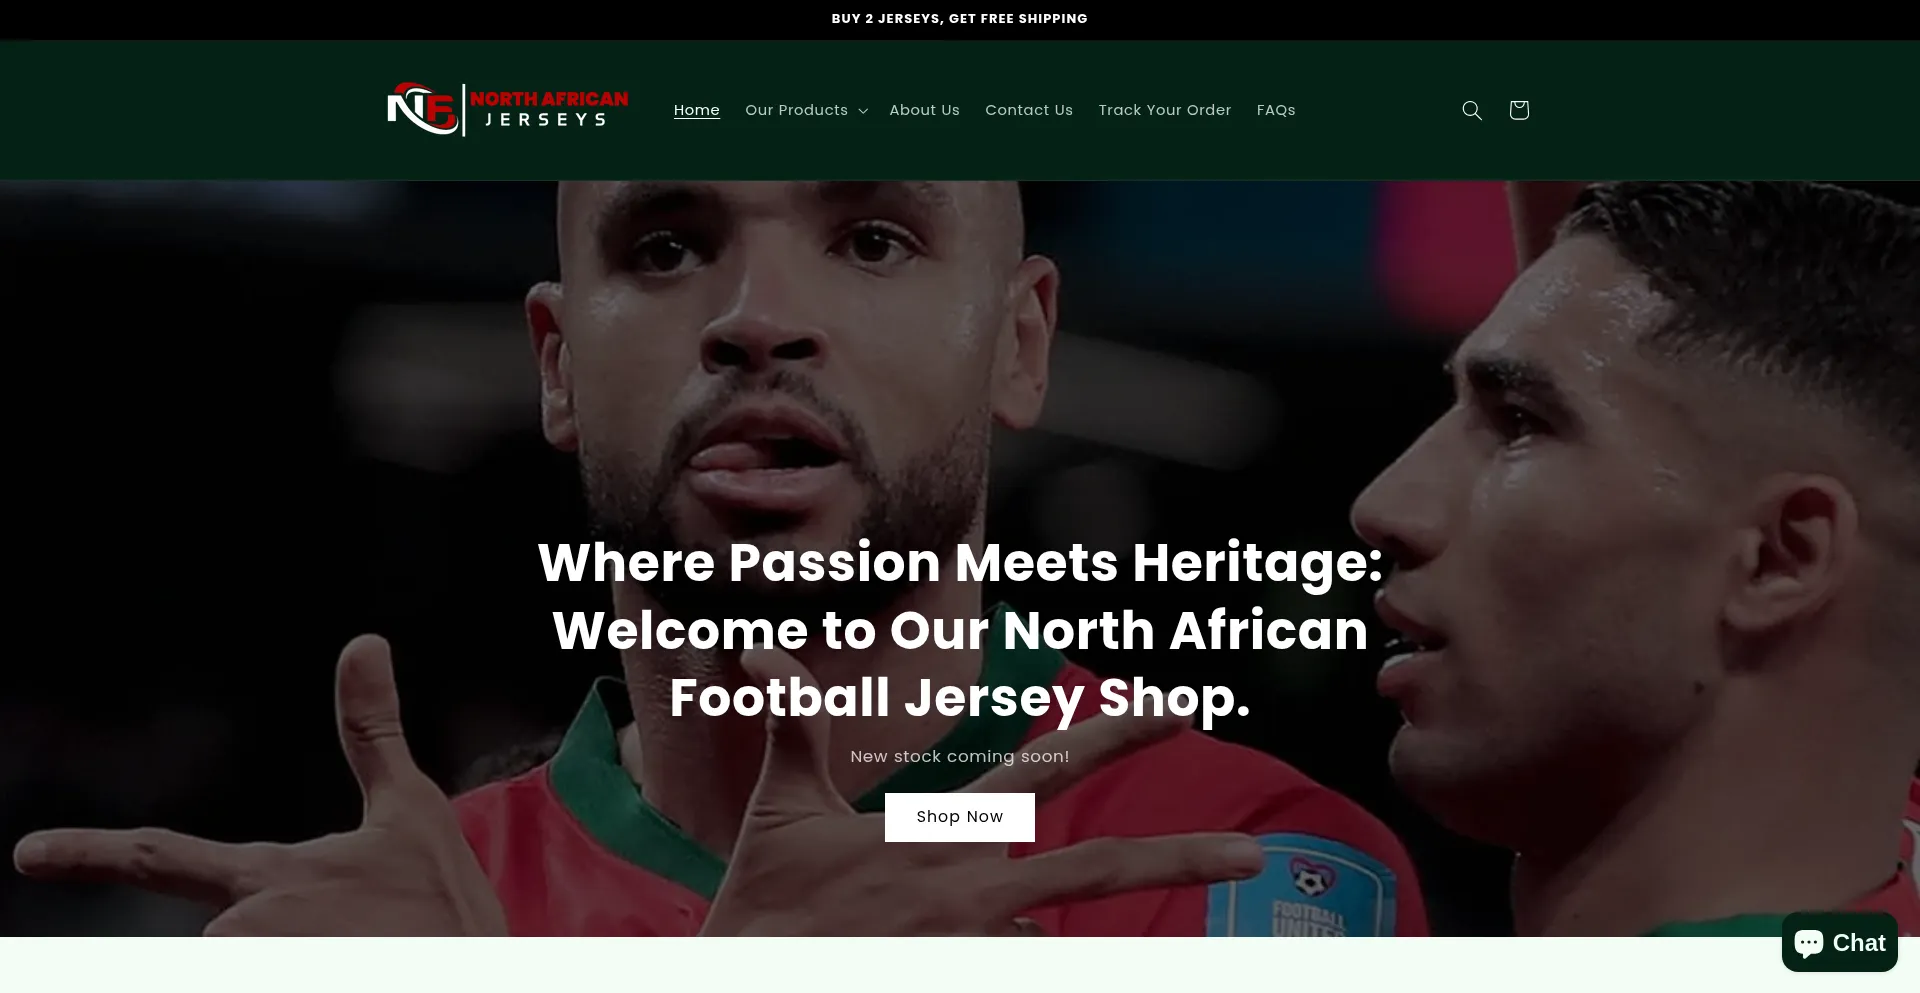Click the speech bubble icon in Chat widget

point(1809,942)
